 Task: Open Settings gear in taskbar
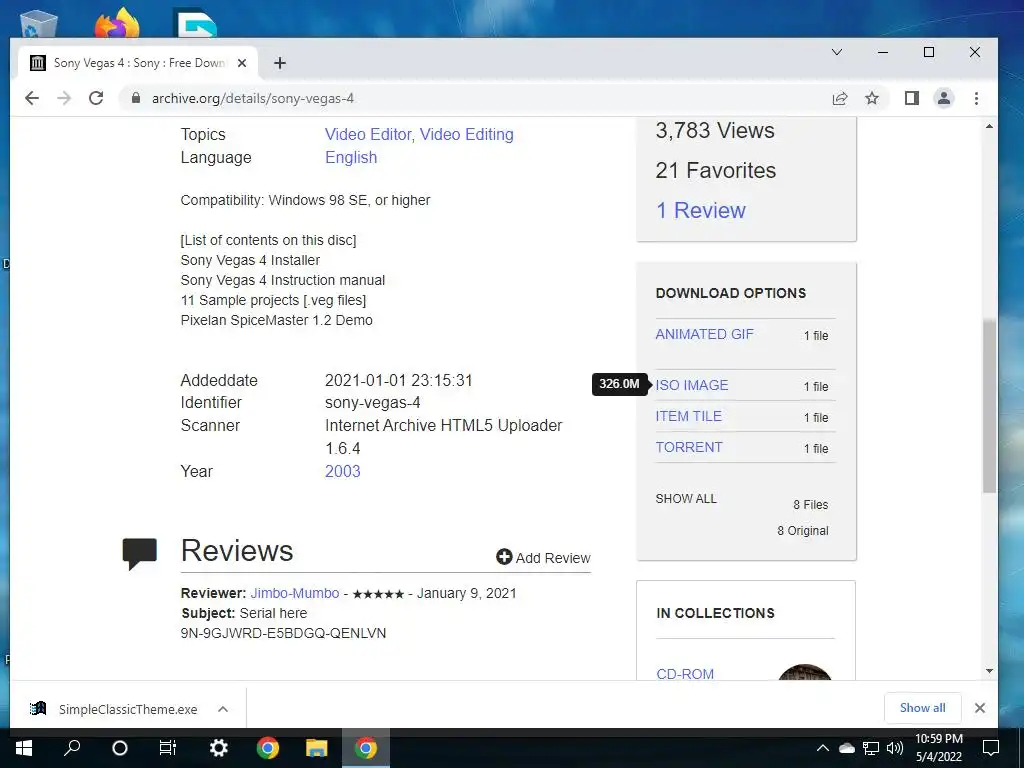(218, 748)
